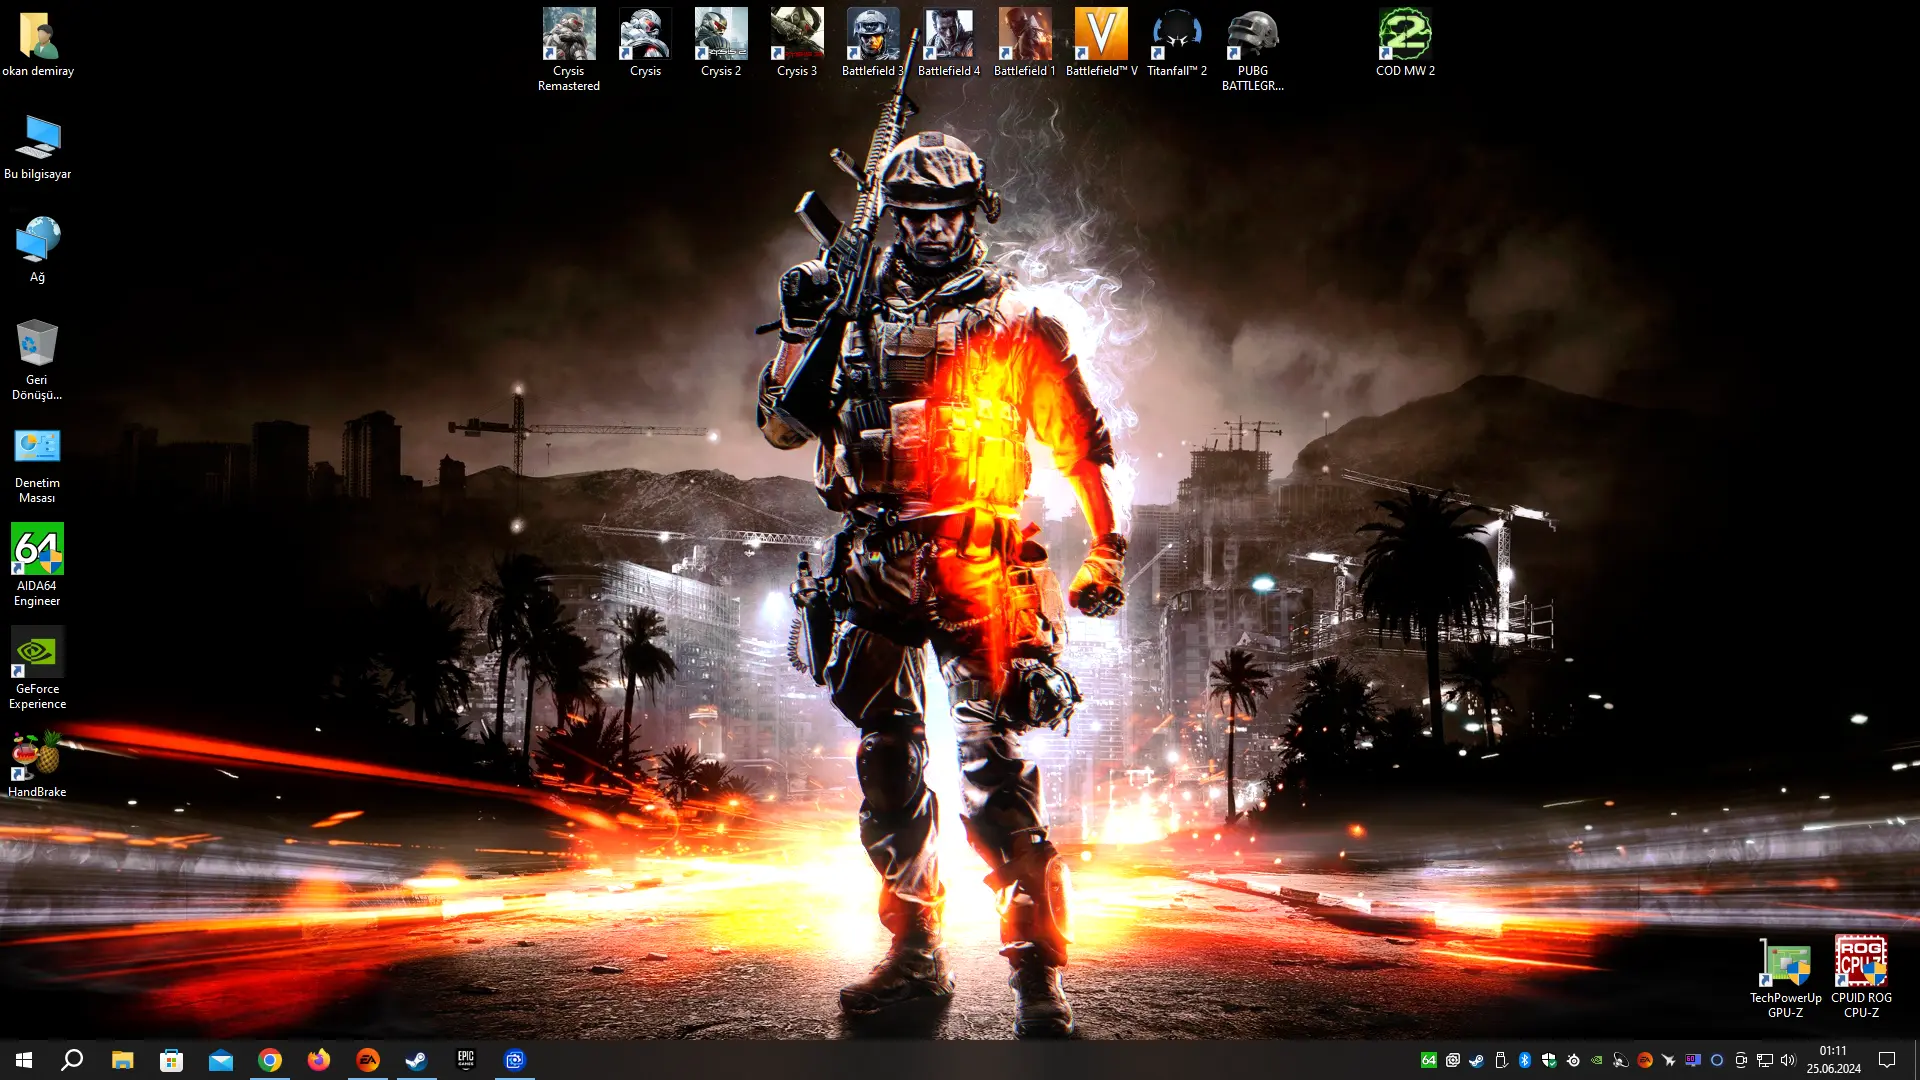Image resolution: width=1920 pixels, height=1080 pixels.
Task: Click the AIDA64 tray icon
Action: point(1429,1060)
